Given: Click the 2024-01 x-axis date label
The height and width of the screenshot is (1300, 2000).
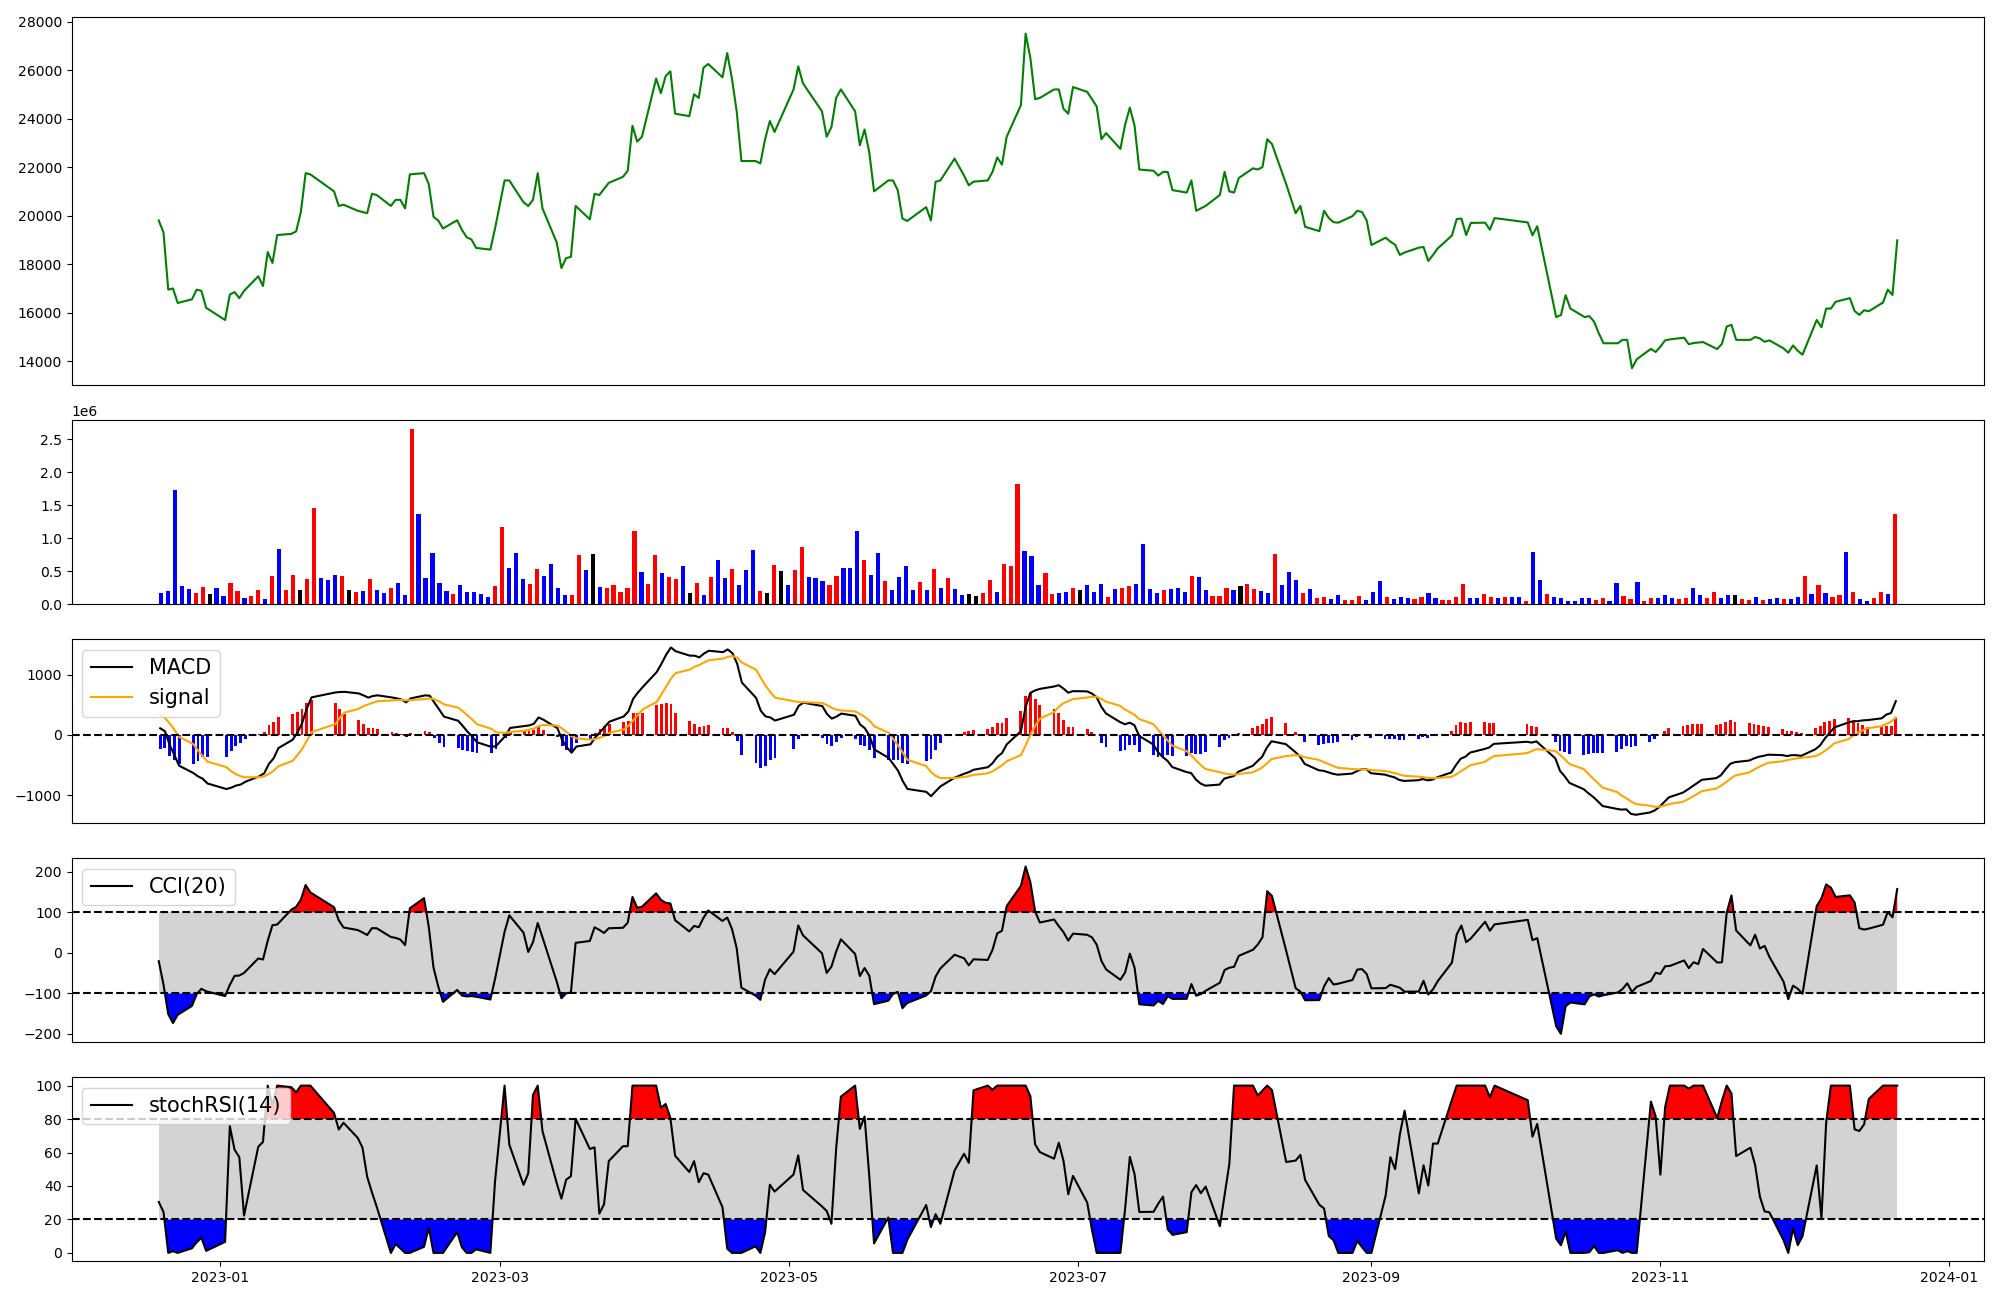Looking at the screenshot, I should (1950, 1277).
